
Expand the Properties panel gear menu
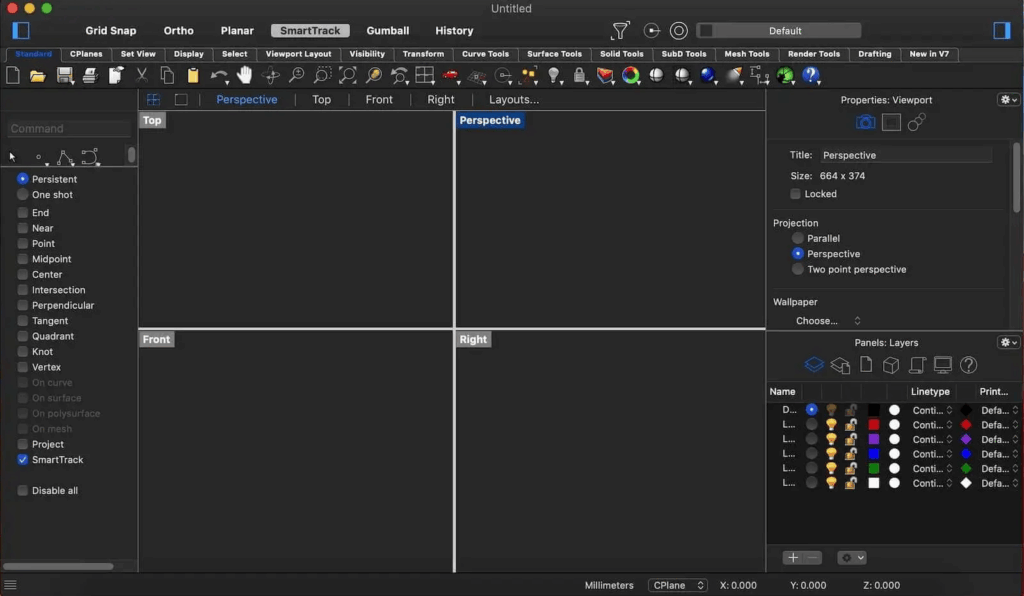[x=1008, y=100]
